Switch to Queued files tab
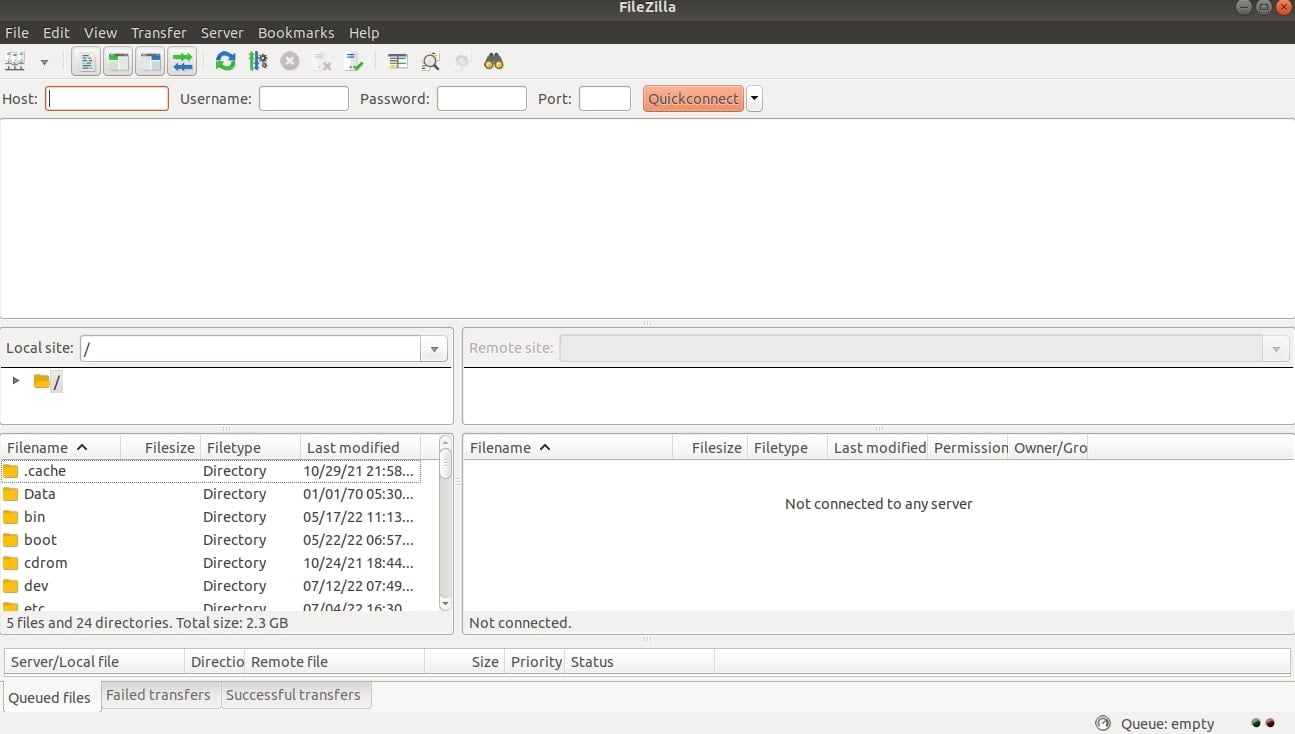 tap(50, 697)
